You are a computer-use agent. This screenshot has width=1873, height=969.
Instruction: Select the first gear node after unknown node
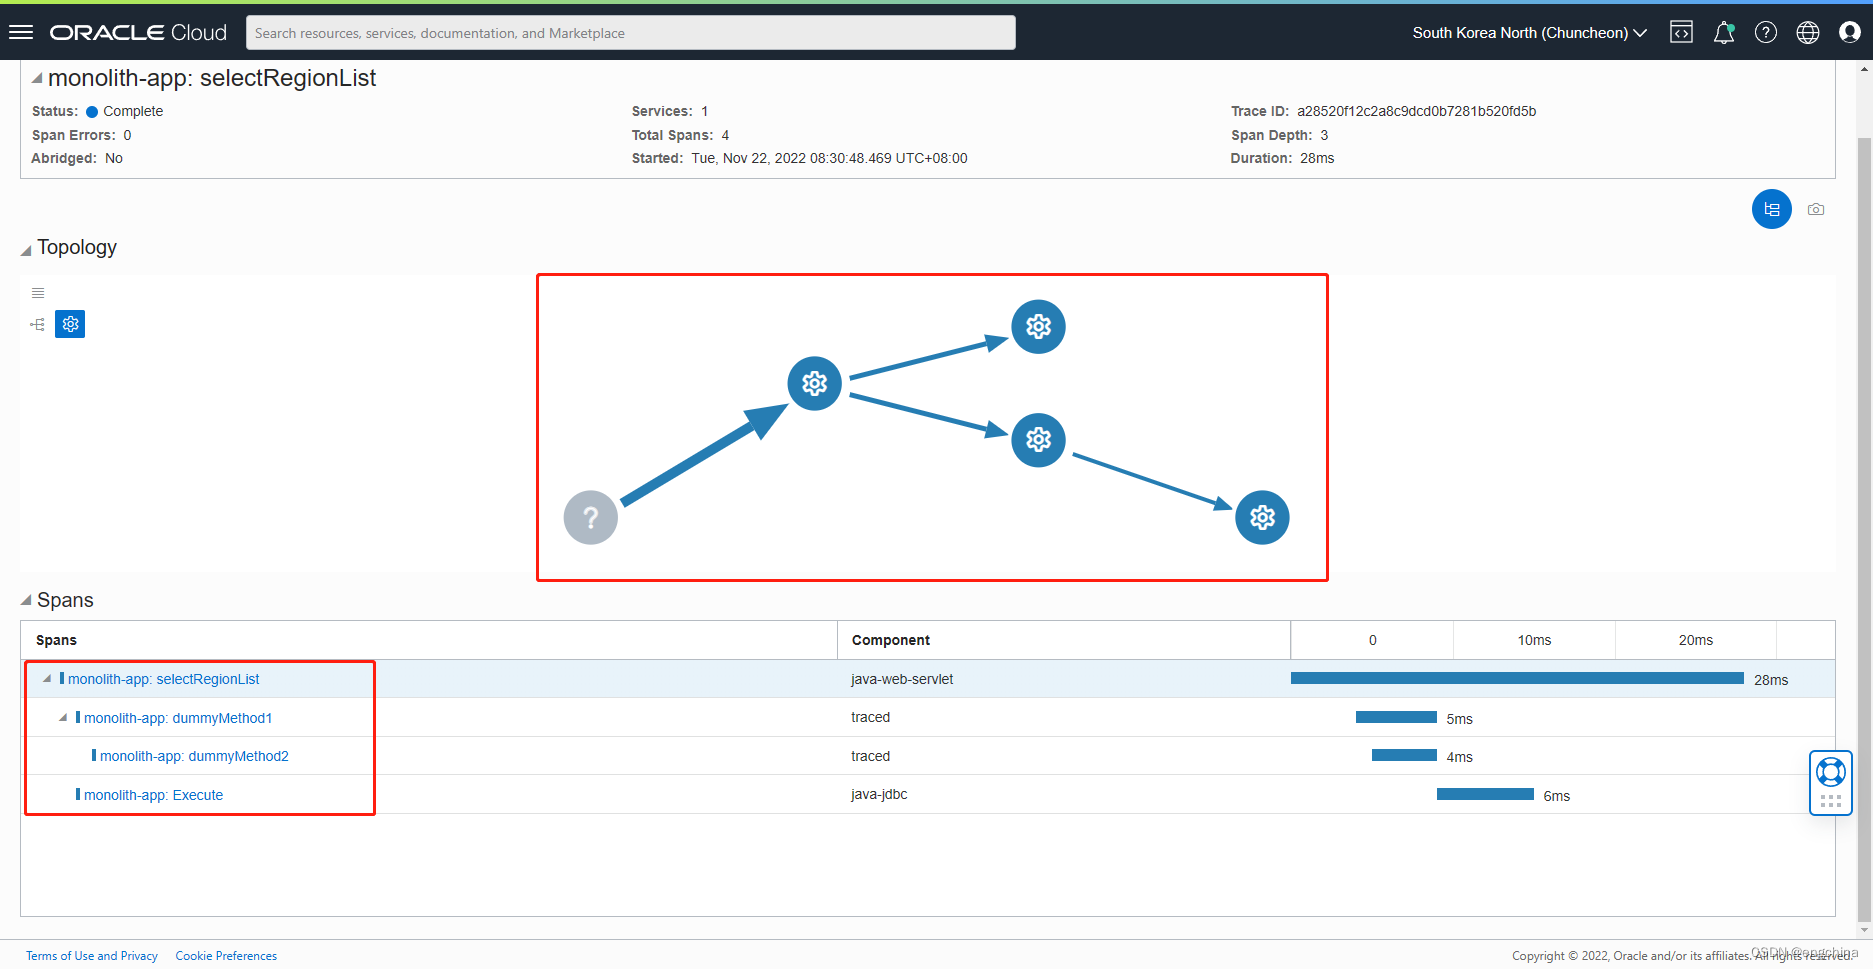coord(815,383)
